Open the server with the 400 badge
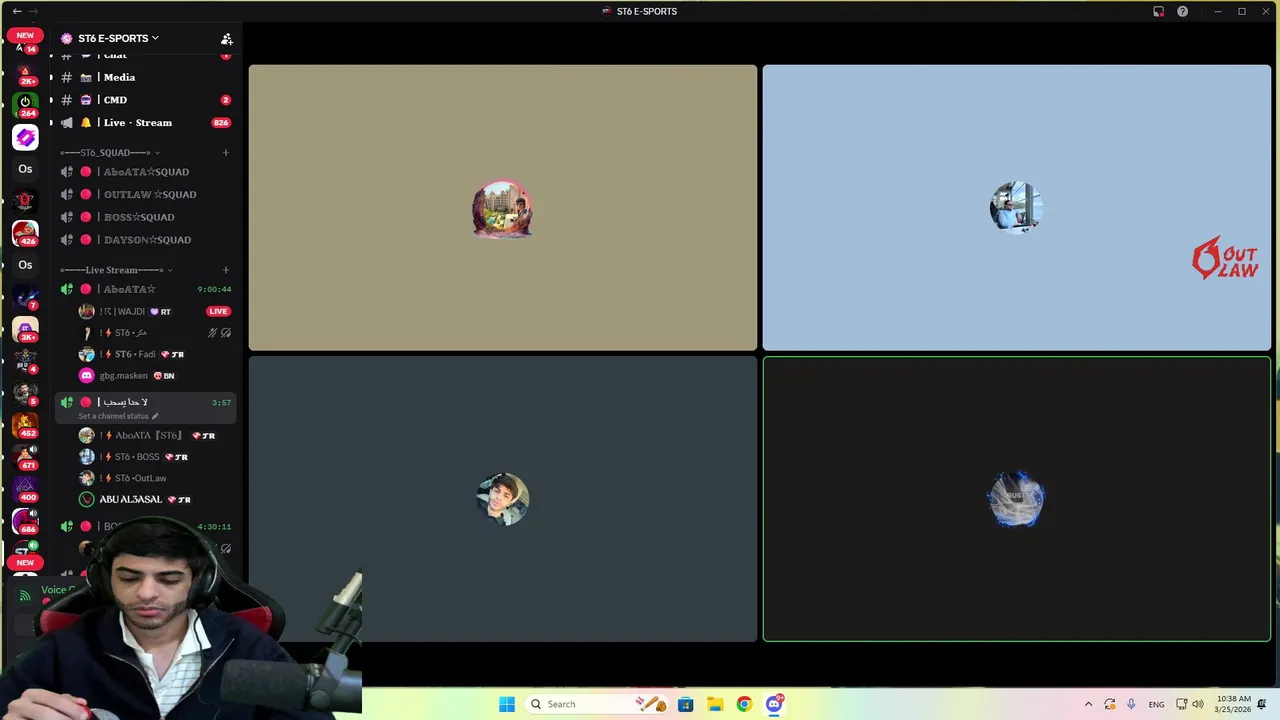Image resolution: width=1280 pixels, height=720 pixels. point(25,489)
